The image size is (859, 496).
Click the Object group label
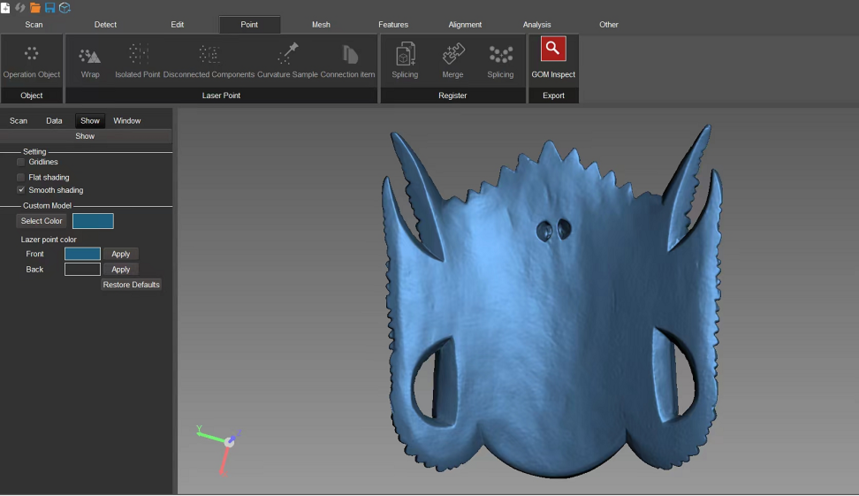pyautogui.click(x=31, y=95)
